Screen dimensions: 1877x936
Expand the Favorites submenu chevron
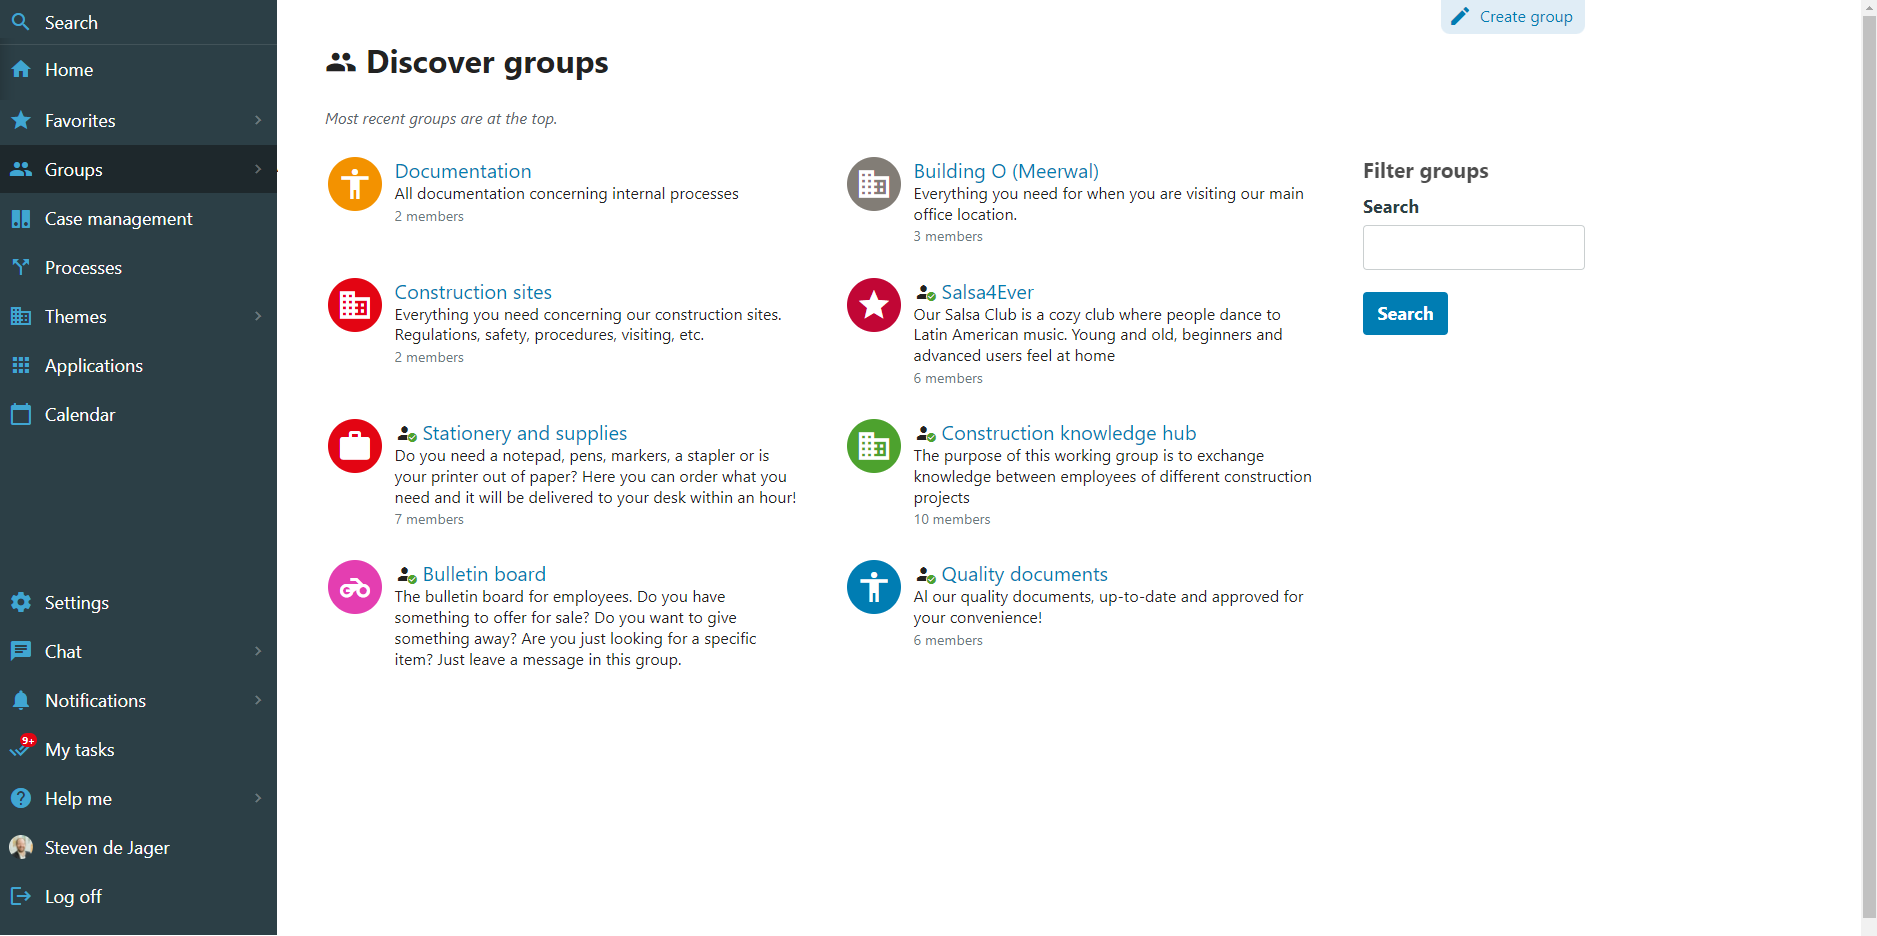click(258, 121)
